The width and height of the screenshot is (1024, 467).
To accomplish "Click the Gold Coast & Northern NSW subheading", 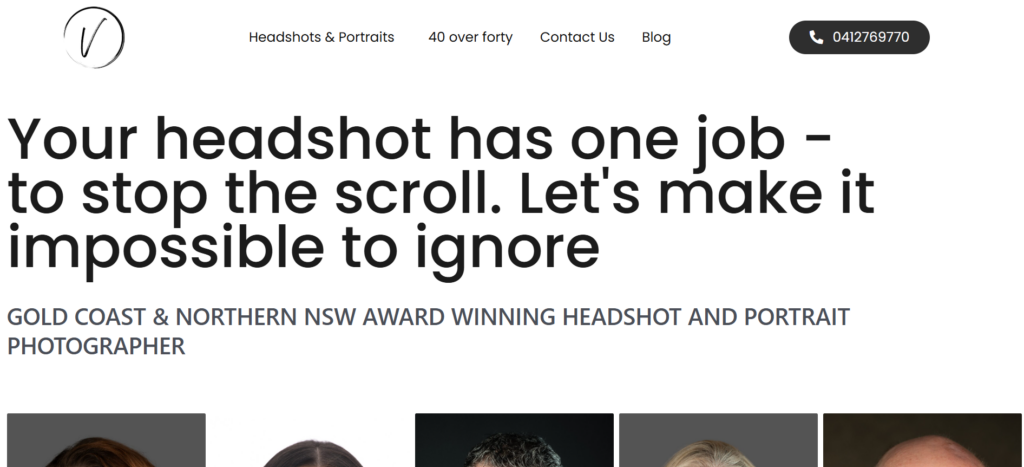I will pos(428,330).
